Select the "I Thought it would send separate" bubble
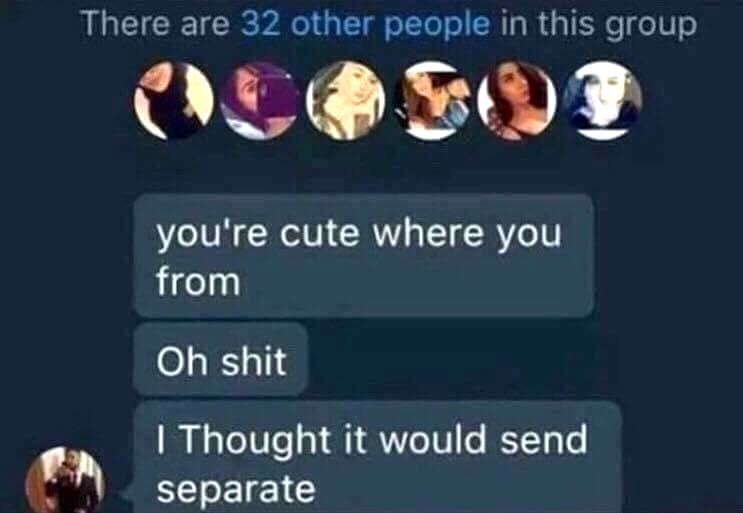 click(378, 458)
